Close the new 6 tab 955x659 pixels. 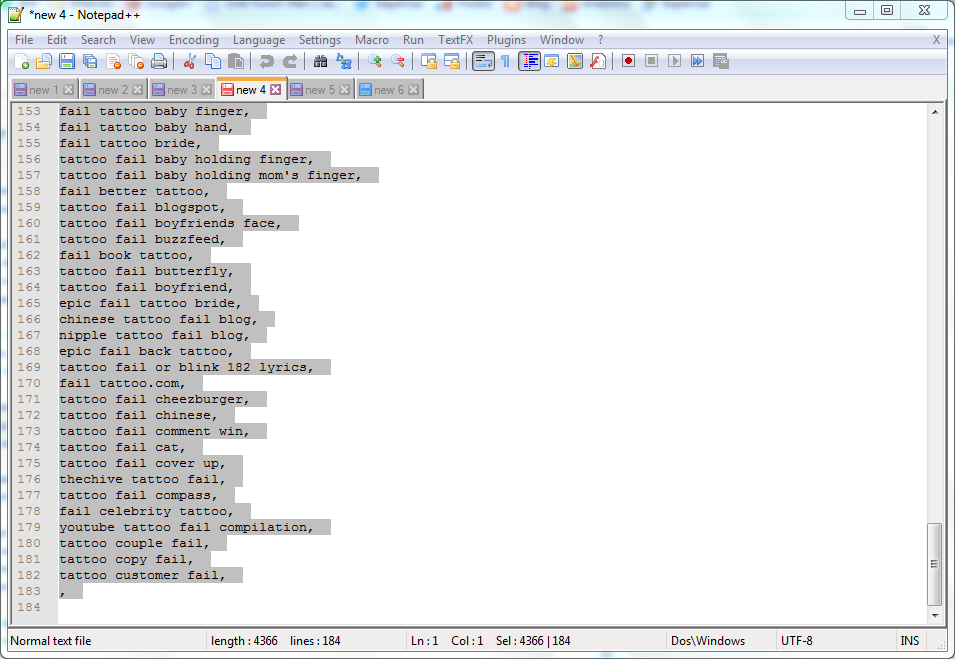coord(414,90)
